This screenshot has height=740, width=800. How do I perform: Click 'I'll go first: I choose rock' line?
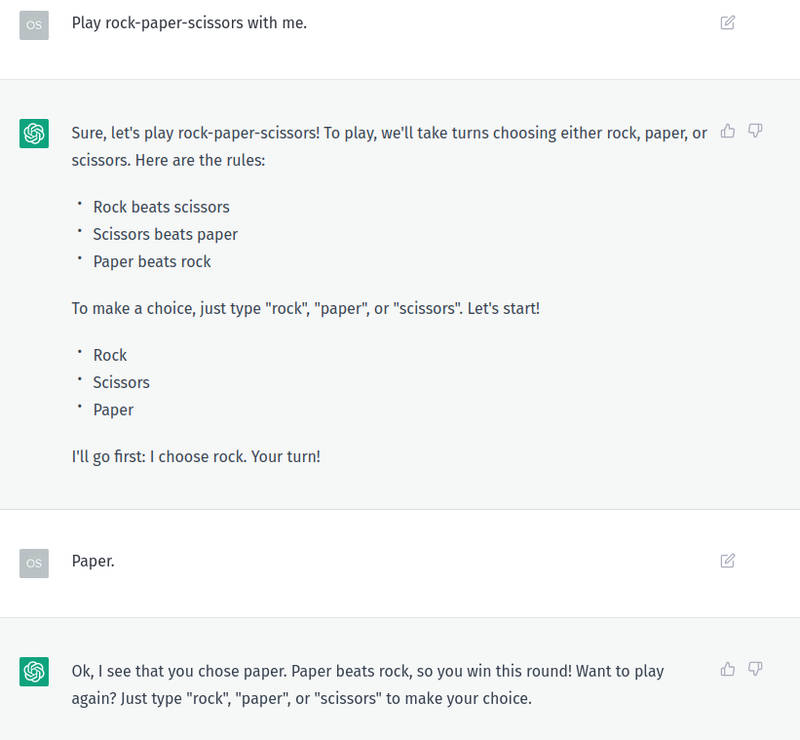(x=196, y=457)
